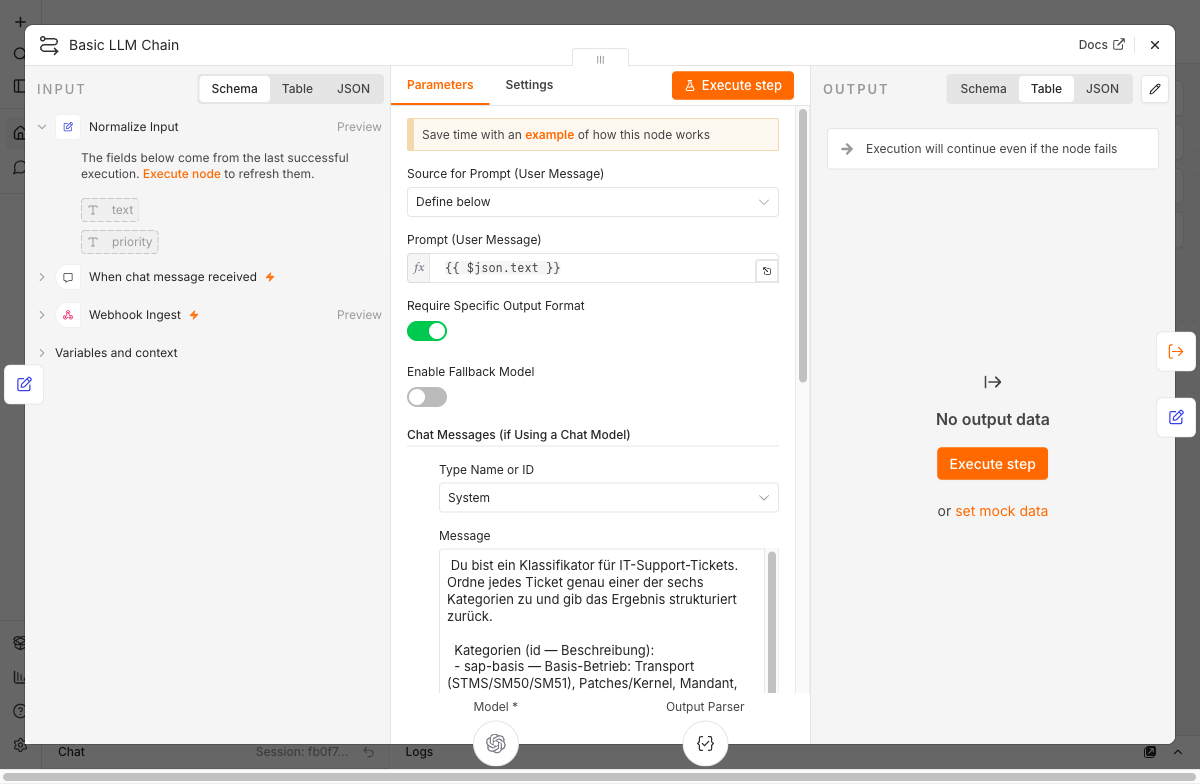1200x784 pixels.
Task: Click the background sidebar settings gear
Action: 19,745
